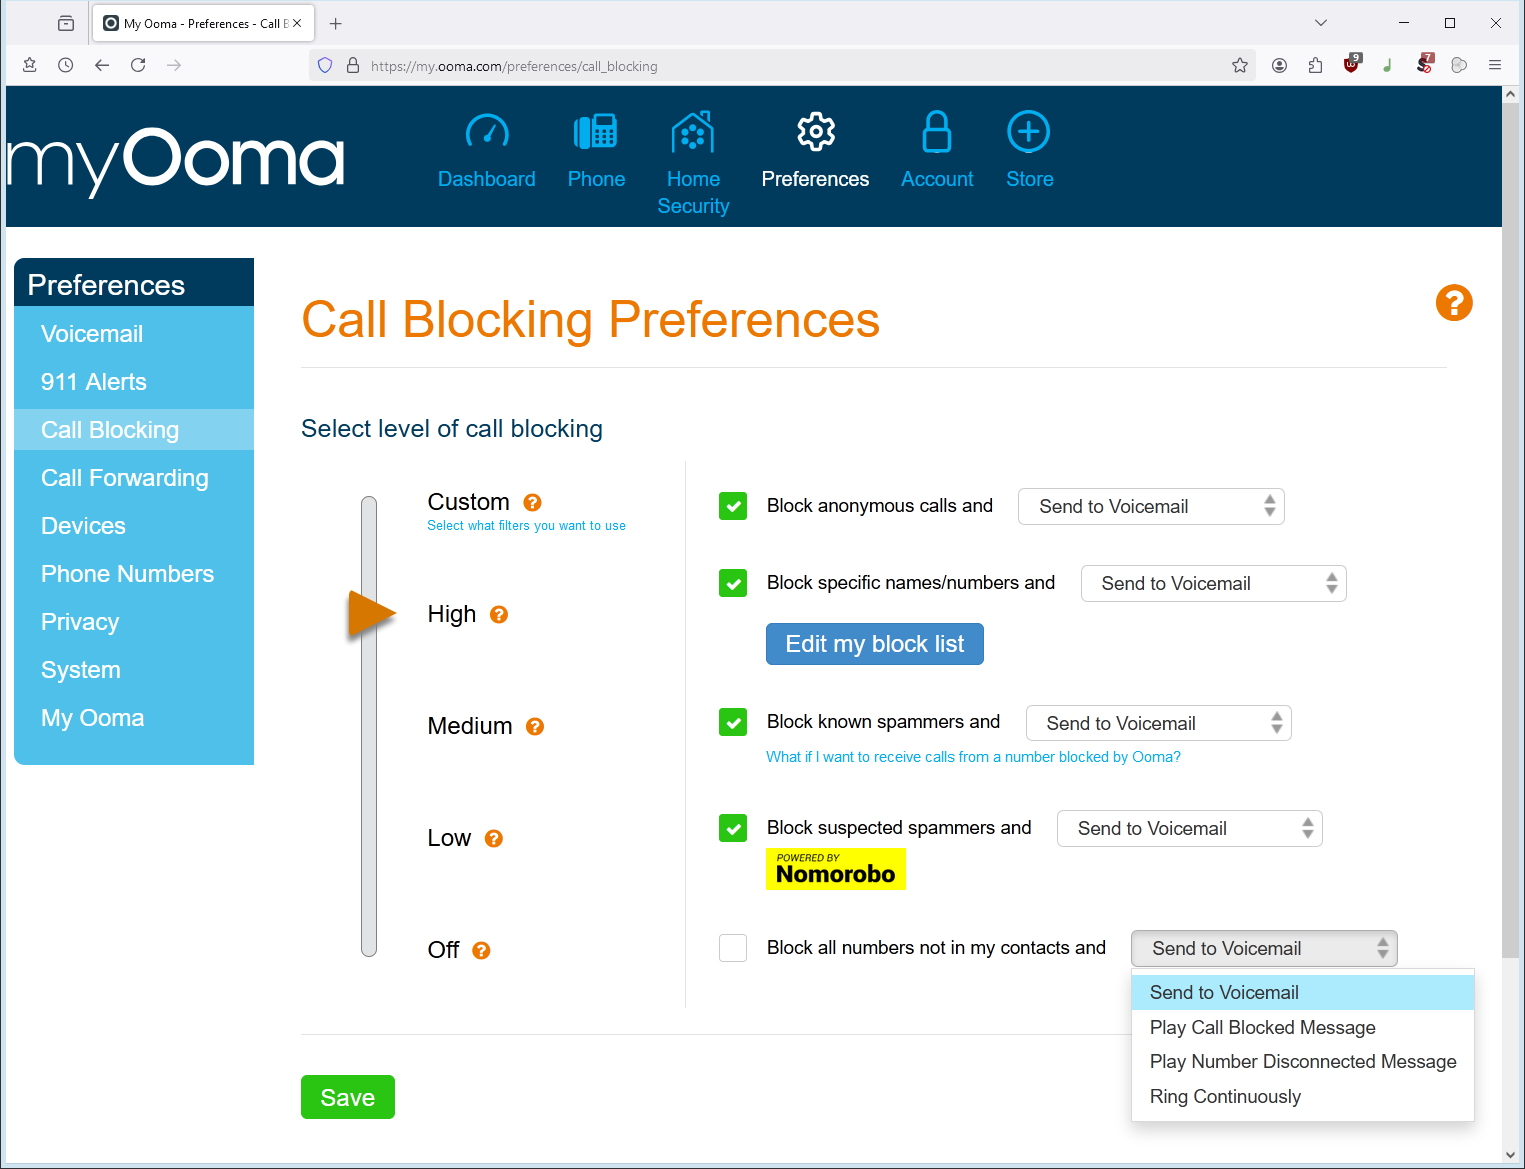Expand the suspected spammers action dropdown
The width and height of the screenshot is (1525, 1169).
[x=1189, y=829]
